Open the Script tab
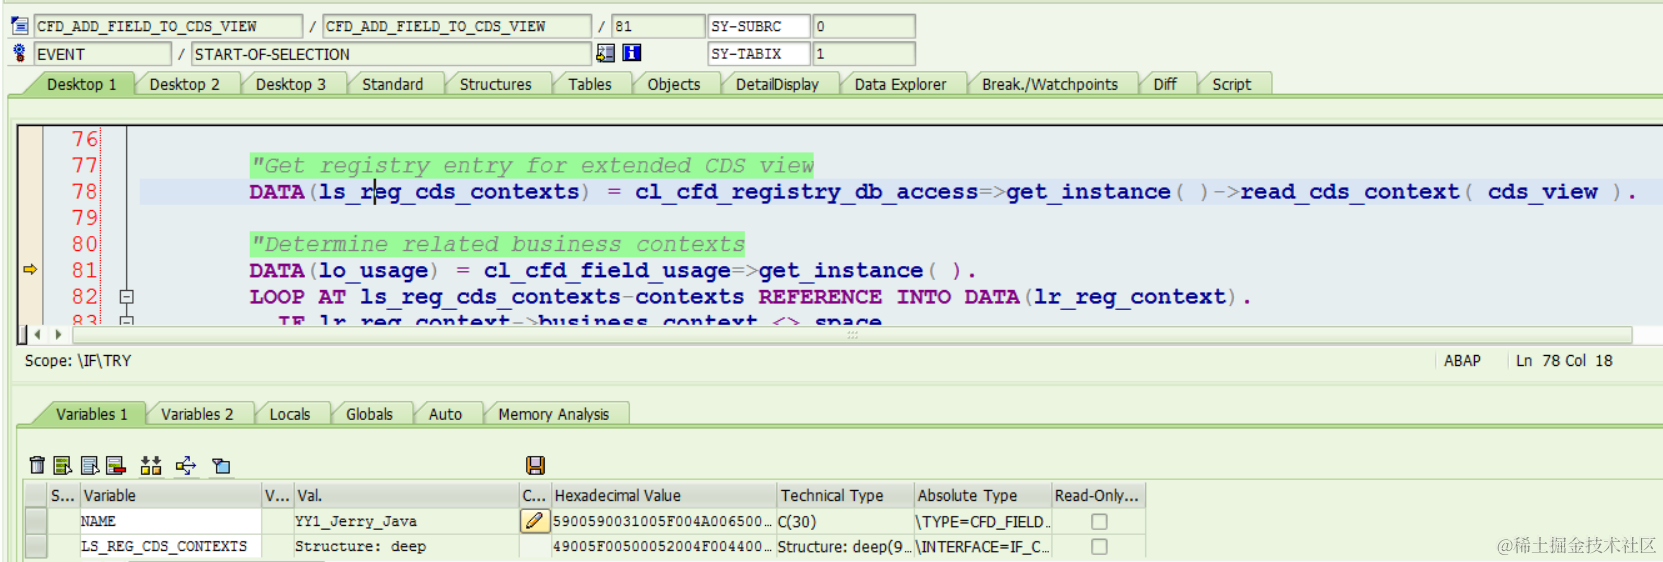The image size is (1663, 562). click(1231, 84)
